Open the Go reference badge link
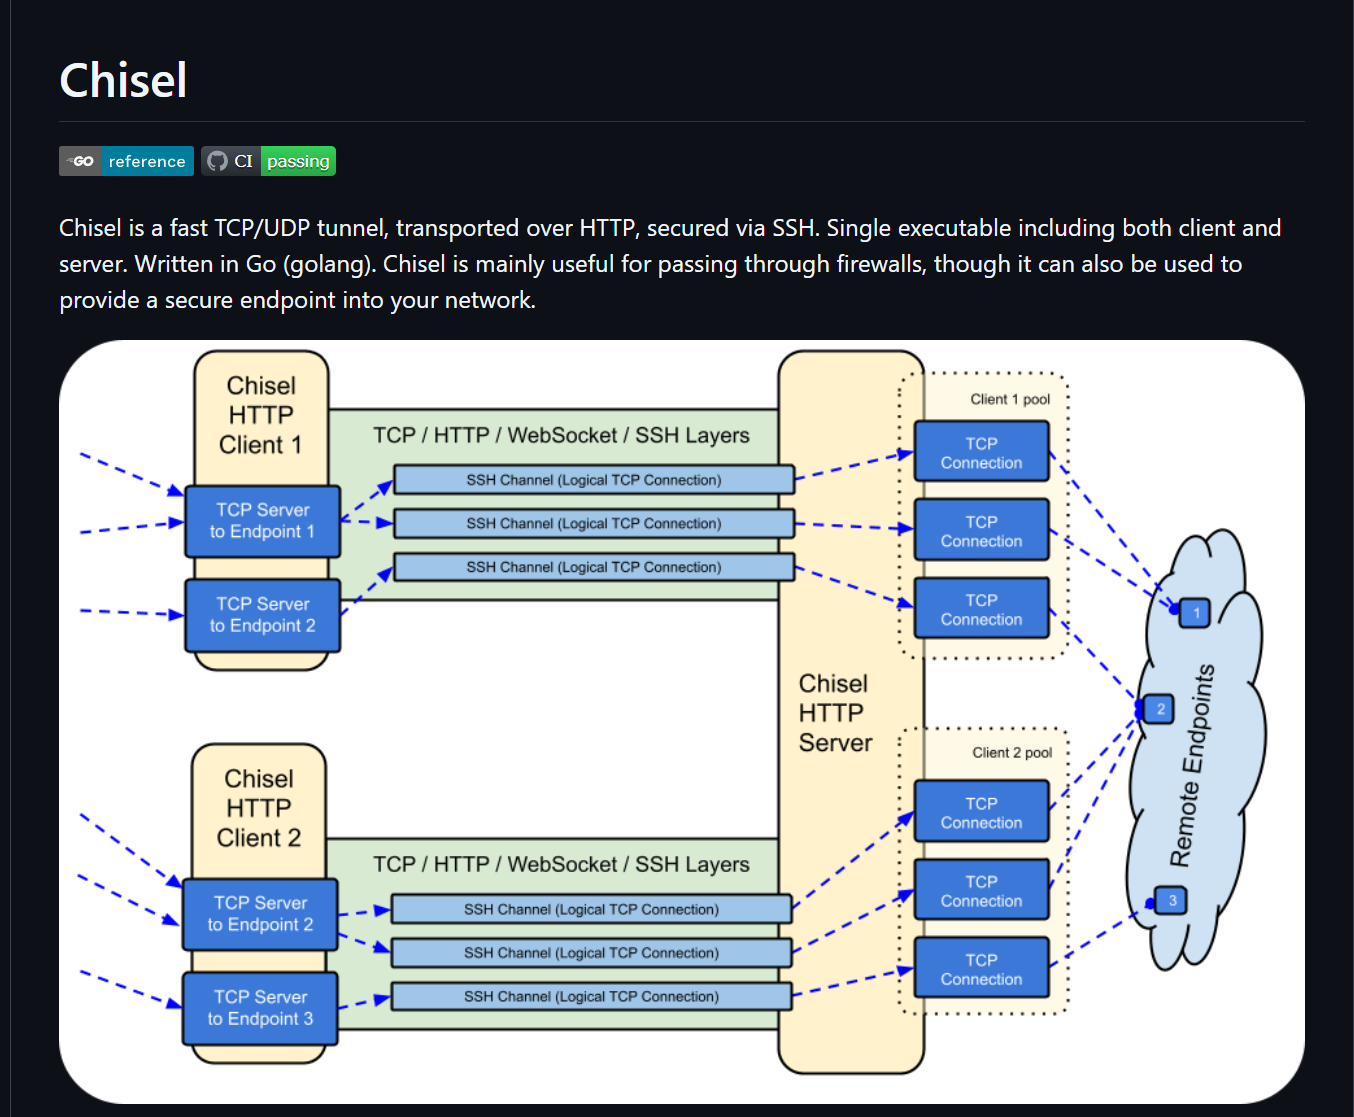Viewport: 1354px width, 1117px height. 146,161
